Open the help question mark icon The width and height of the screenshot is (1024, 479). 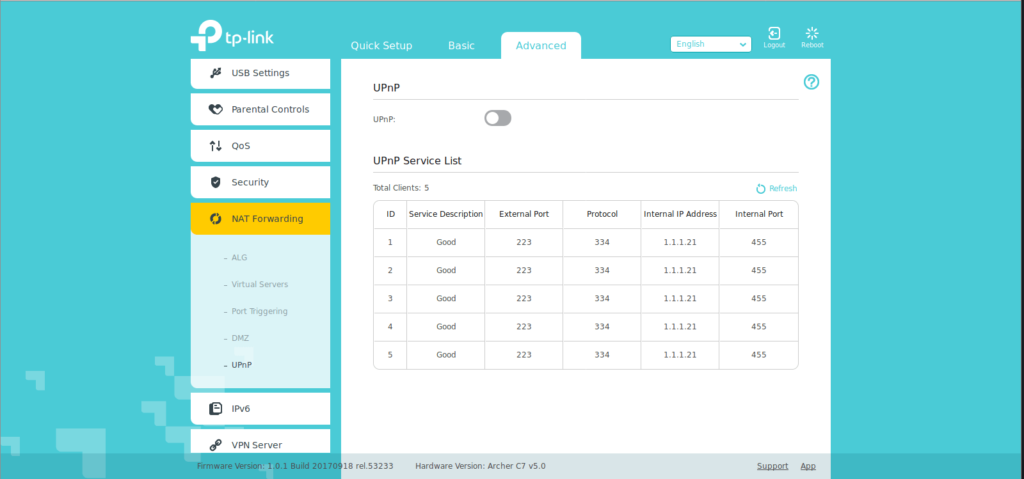[x=811, y=82]
